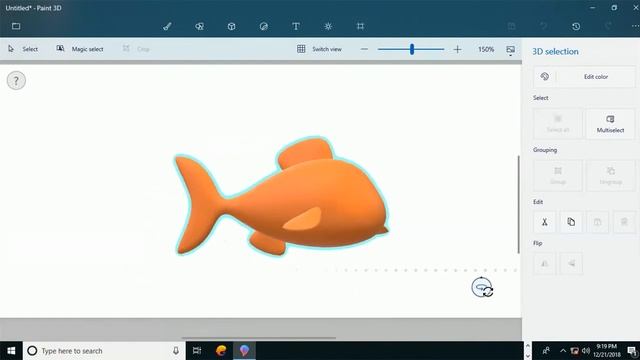This screenshot has height=360, width=640.
Task: Click the Type here to search box
Action: pyautogui.click(x=104, y=351)
